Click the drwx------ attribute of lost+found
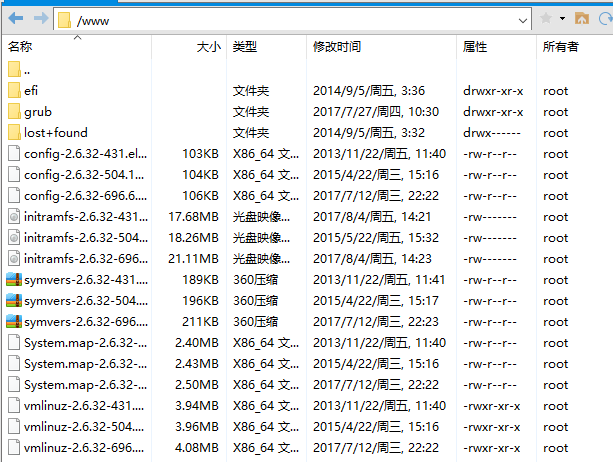Viewport: 613px width, 462px height. pyautogui.click(x=492, y=133)
